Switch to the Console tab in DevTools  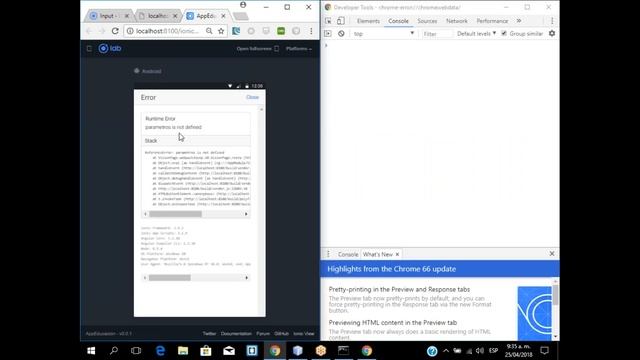tap(398, 21)
